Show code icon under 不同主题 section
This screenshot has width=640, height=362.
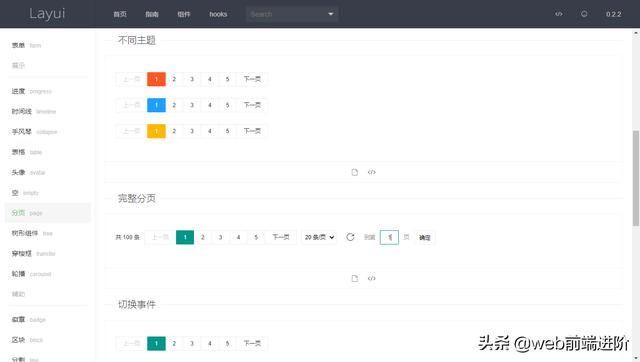point(371,172)
